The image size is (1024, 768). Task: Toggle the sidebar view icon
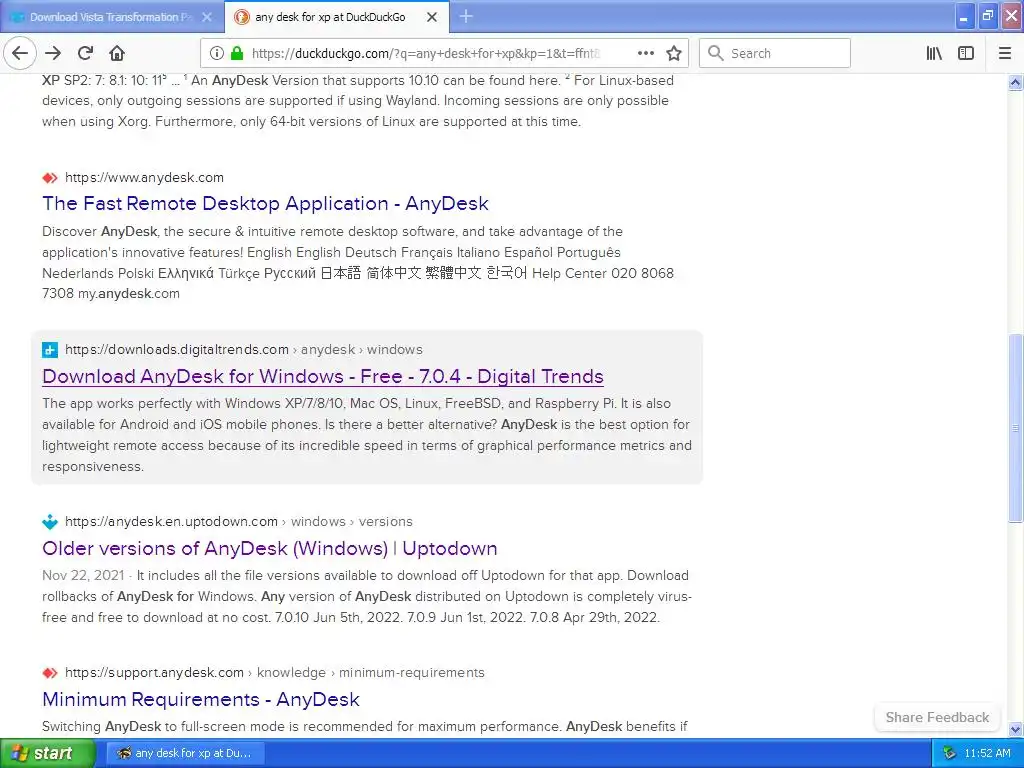pos(966,53)
